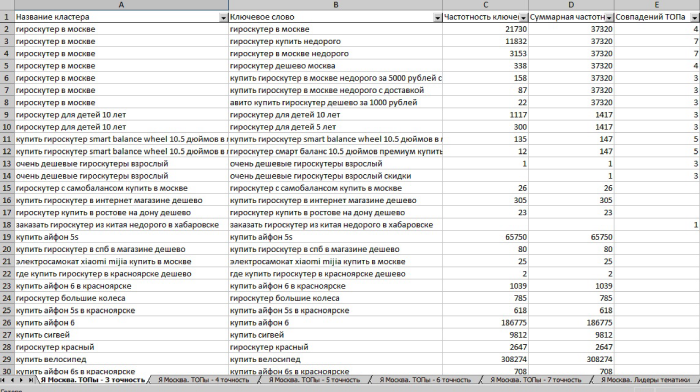Select column C header
Viewport: 700px width, 392px height.
point(485,5)
